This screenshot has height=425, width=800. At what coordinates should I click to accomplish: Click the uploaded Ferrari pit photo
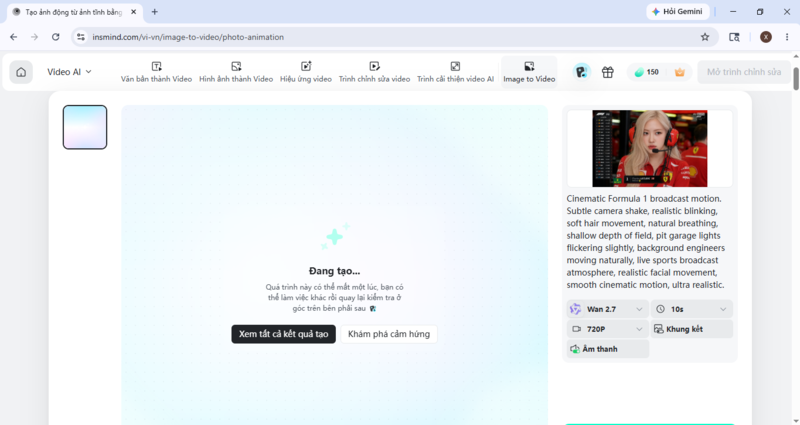pyautogui.click(x=649, y=148)
